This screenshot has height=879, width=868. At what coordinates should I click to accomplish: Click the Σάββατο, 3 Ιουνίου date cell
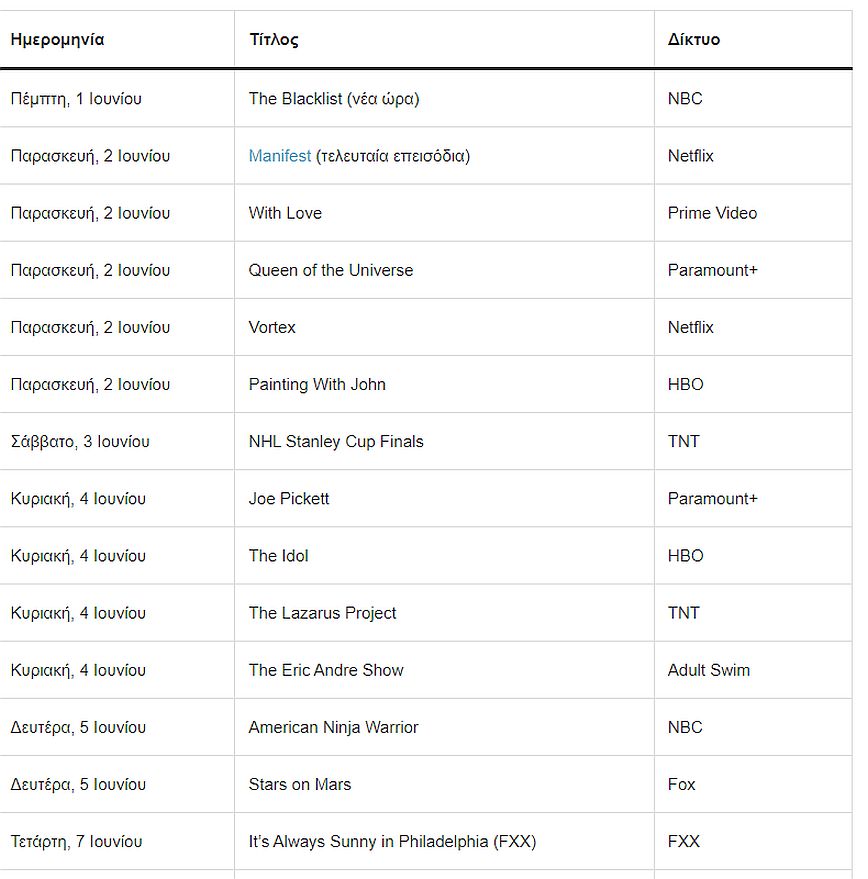tap(80, 441)
